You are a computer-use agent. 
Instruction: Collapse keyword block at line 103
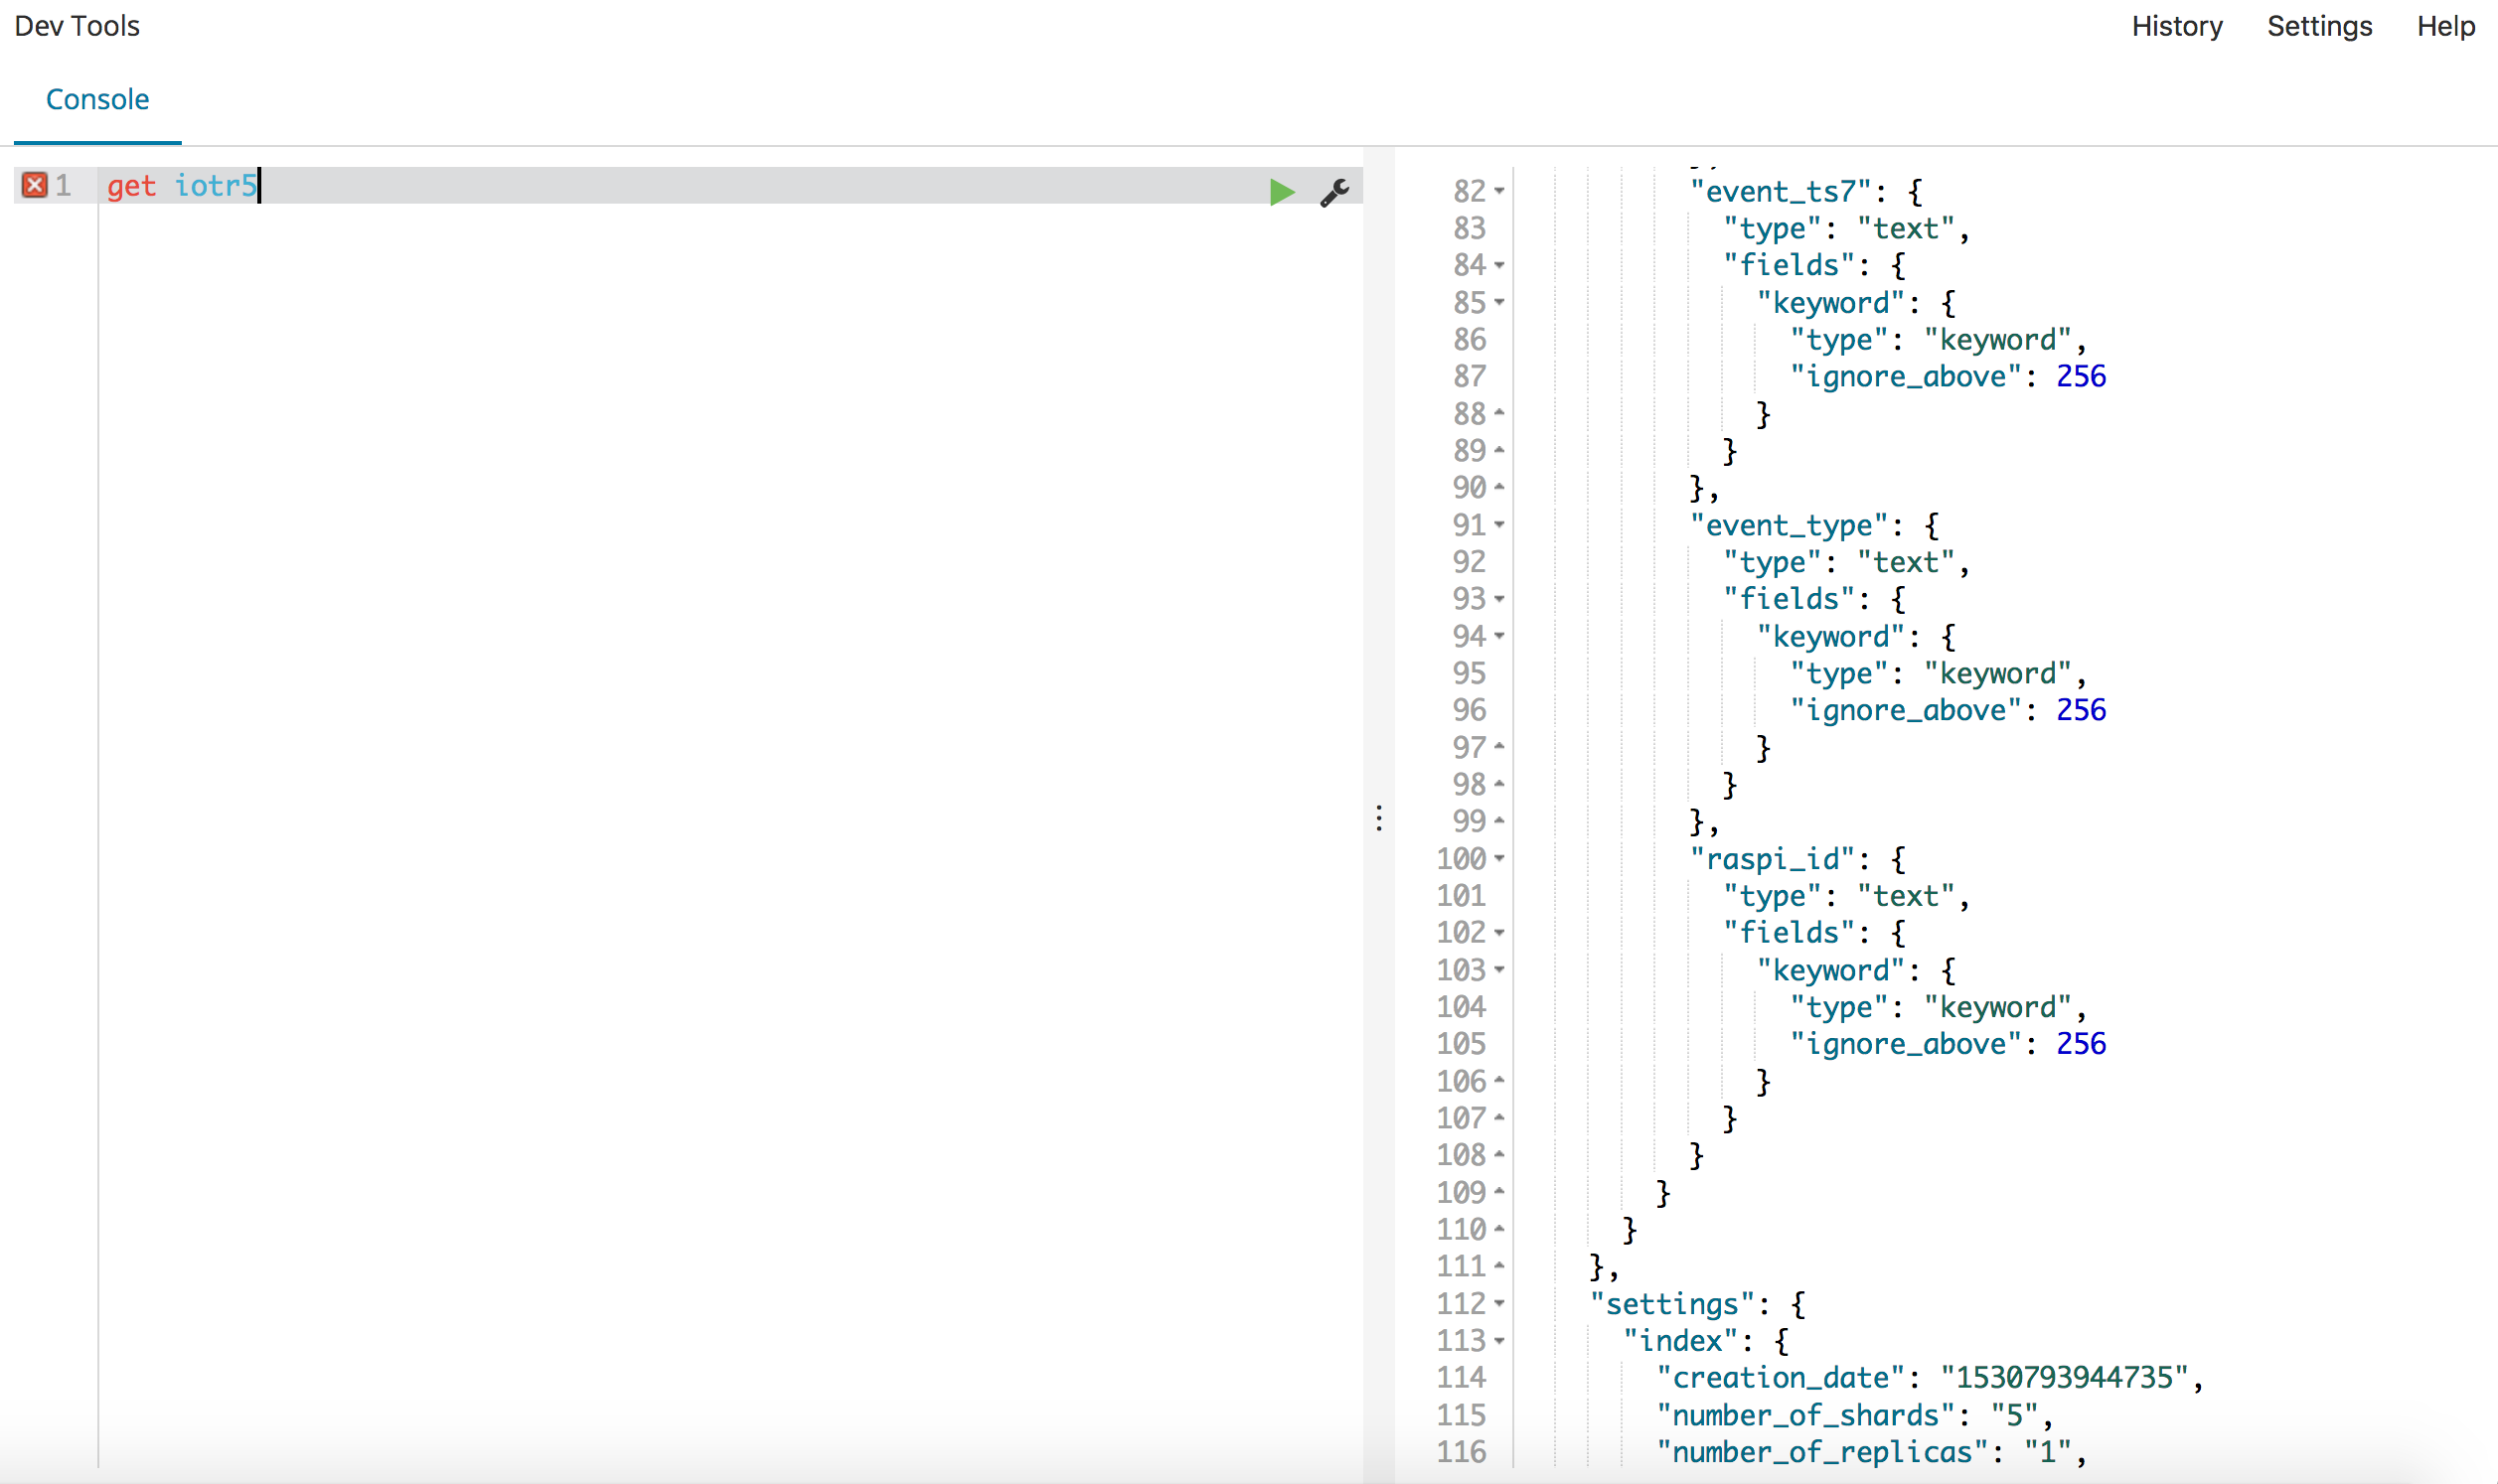(1499, 969)
